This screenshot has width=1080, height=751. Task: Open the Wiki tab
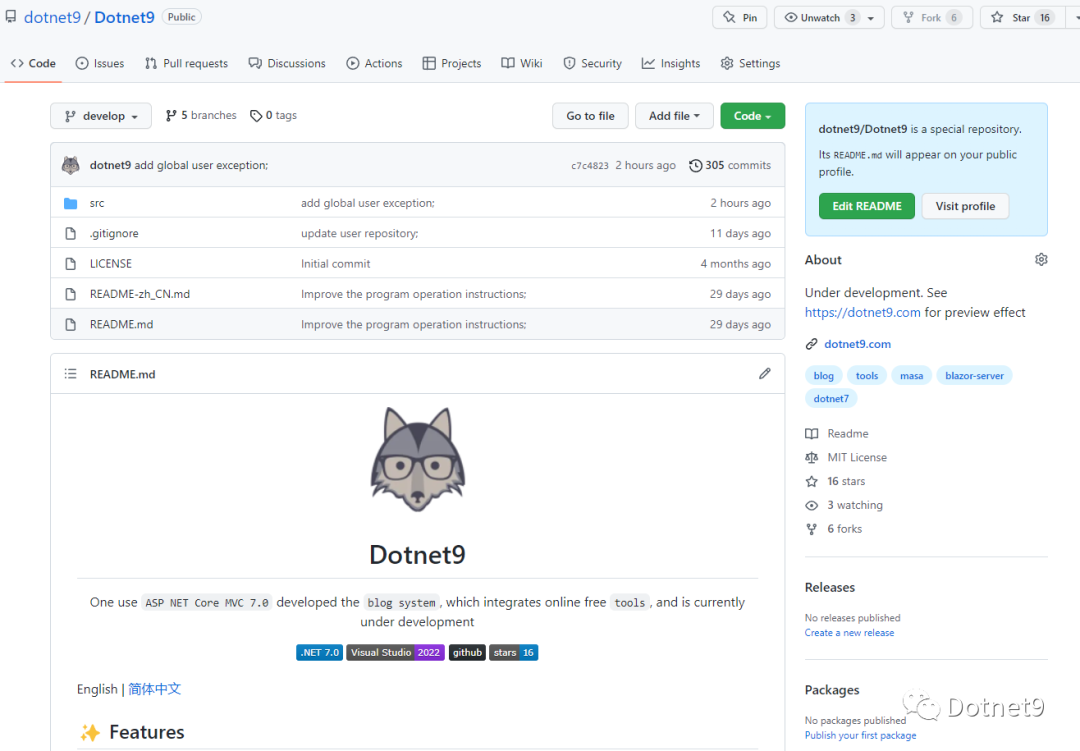(521, 63)
